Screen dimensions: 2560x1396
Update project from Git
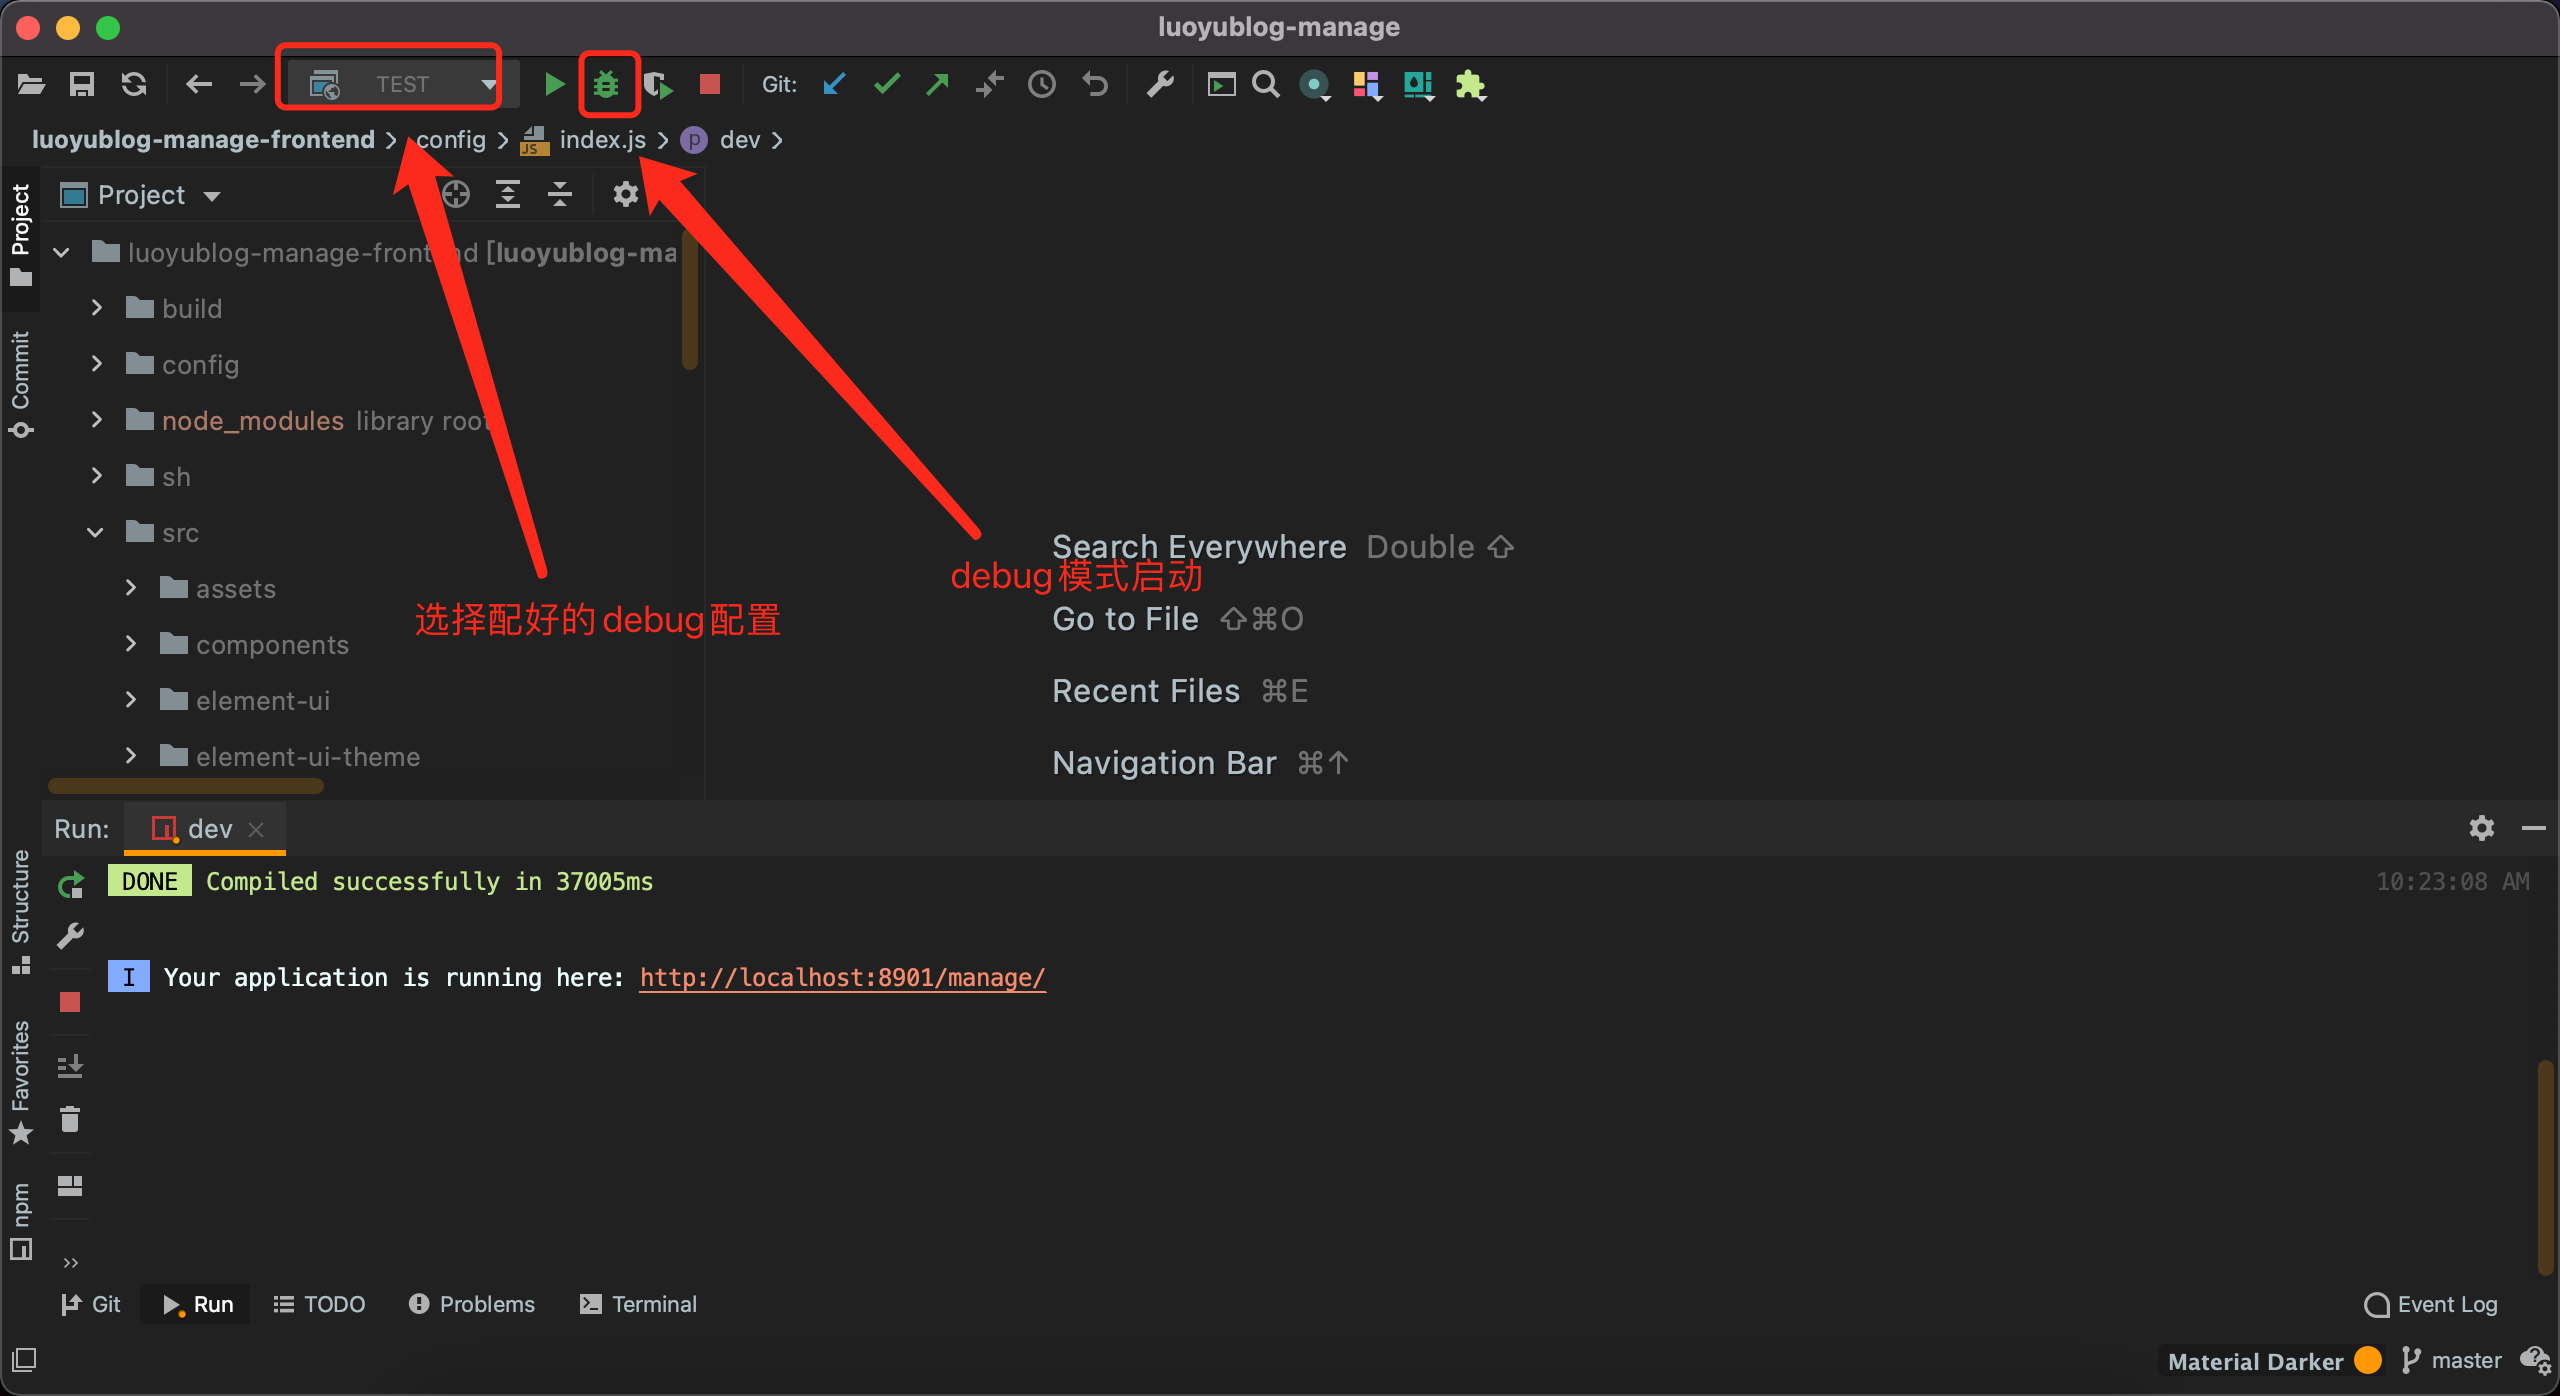point(834,84)
